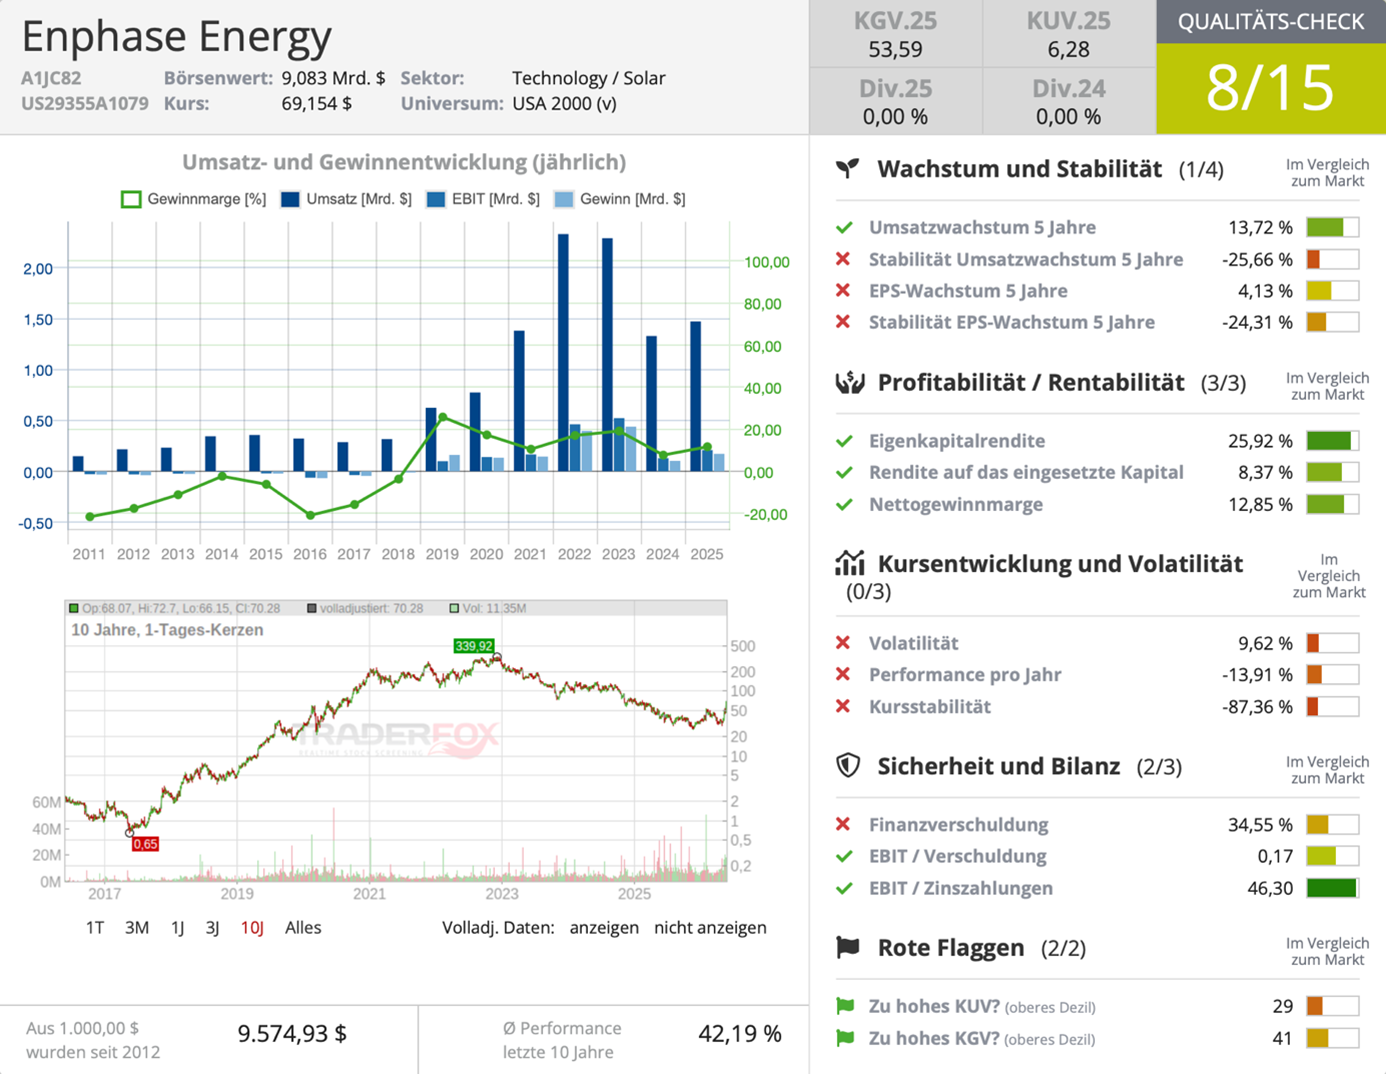Click the ISIN US29355A1079
The width and height of the screenshot is (1386, 1074).
[85, 103]
